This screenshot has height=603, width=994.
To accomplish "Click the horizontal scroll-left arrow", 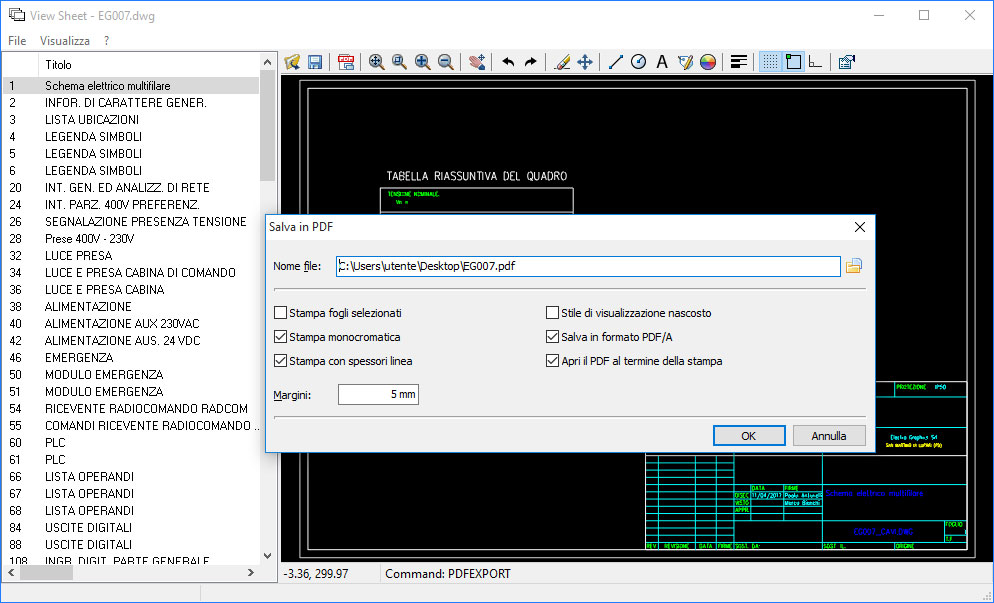I will point(11,573).
